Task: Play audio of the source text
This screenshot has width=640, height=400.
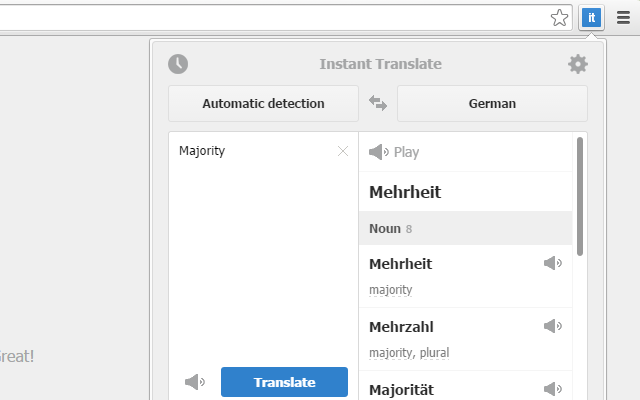Action: click(x=196, y=382)
